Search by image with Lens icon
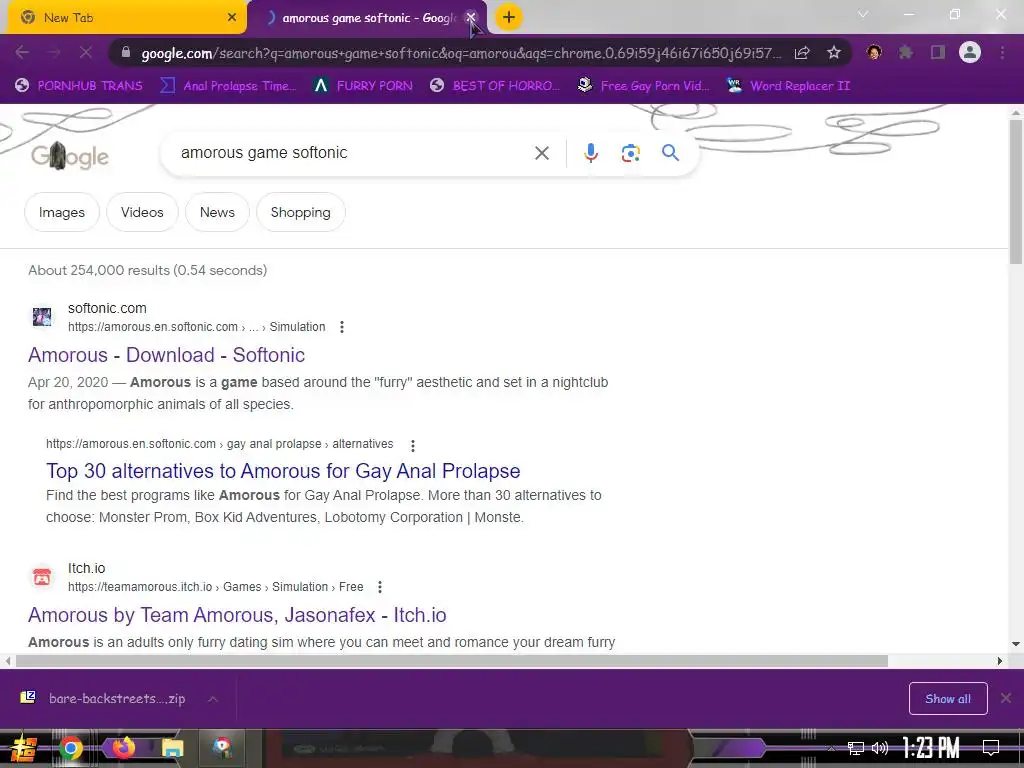This screenshot has width=1024, height=768. tap(630, 153)
